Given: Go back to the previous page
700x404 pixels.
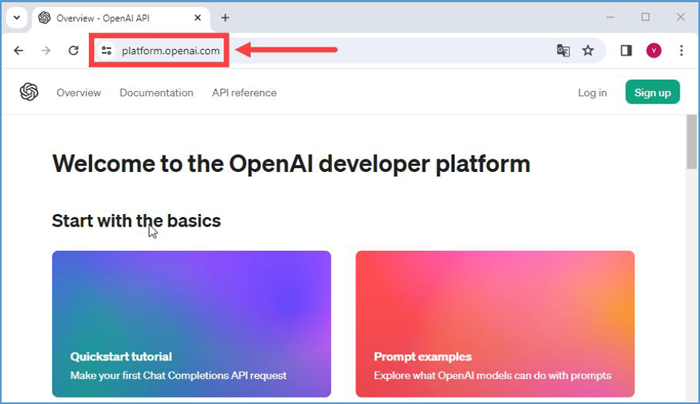Looking at the screenshot, I should pyautogui.click(x=18, y=50).
